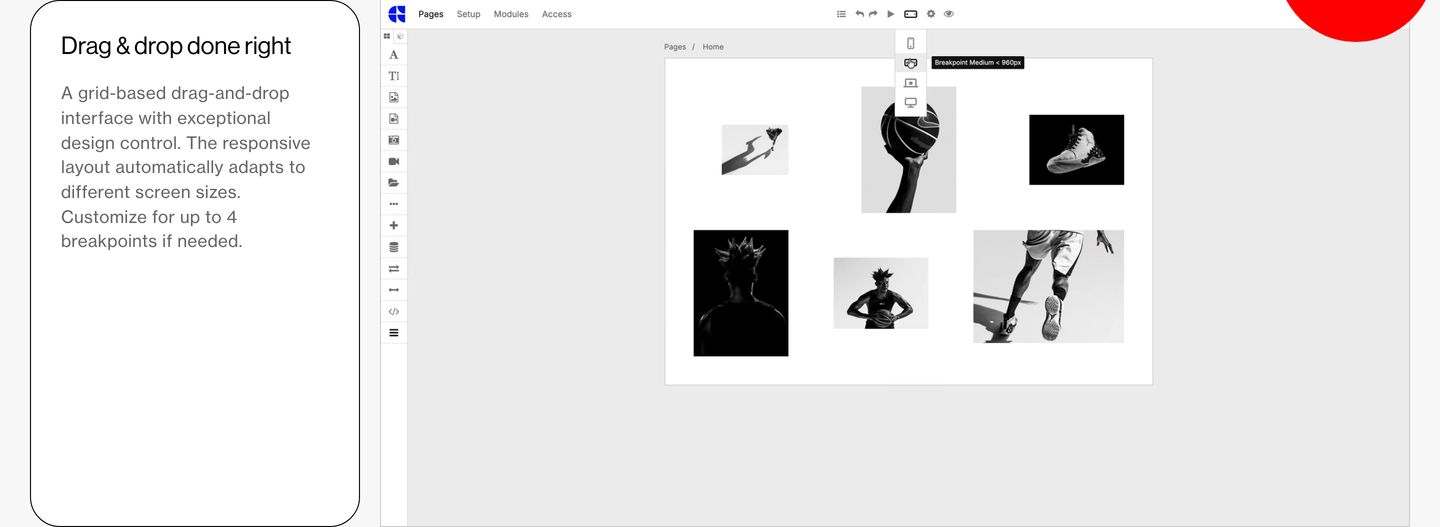Image resolution: width=1440 pixels, height=527 pixels.
Task: Select the basketball in hand image
Action: [x=909, y=150]
